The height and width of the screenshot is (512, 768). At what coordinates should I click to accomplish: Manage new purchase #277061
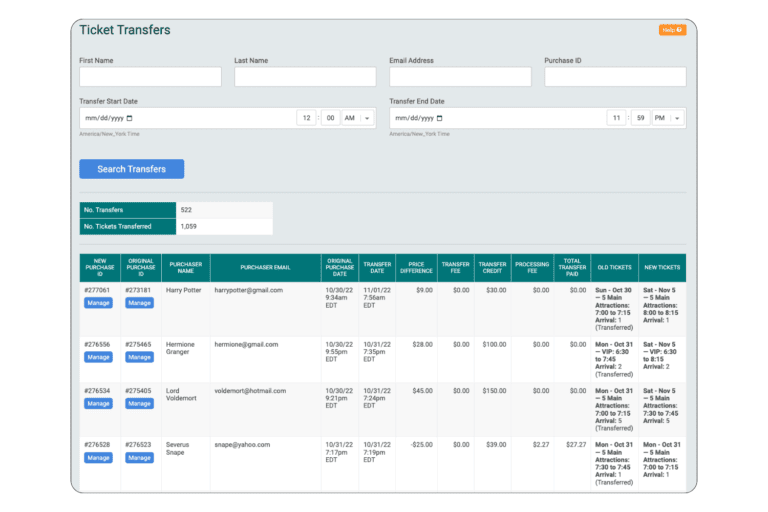pyautogui.click(x=98, y=303)
